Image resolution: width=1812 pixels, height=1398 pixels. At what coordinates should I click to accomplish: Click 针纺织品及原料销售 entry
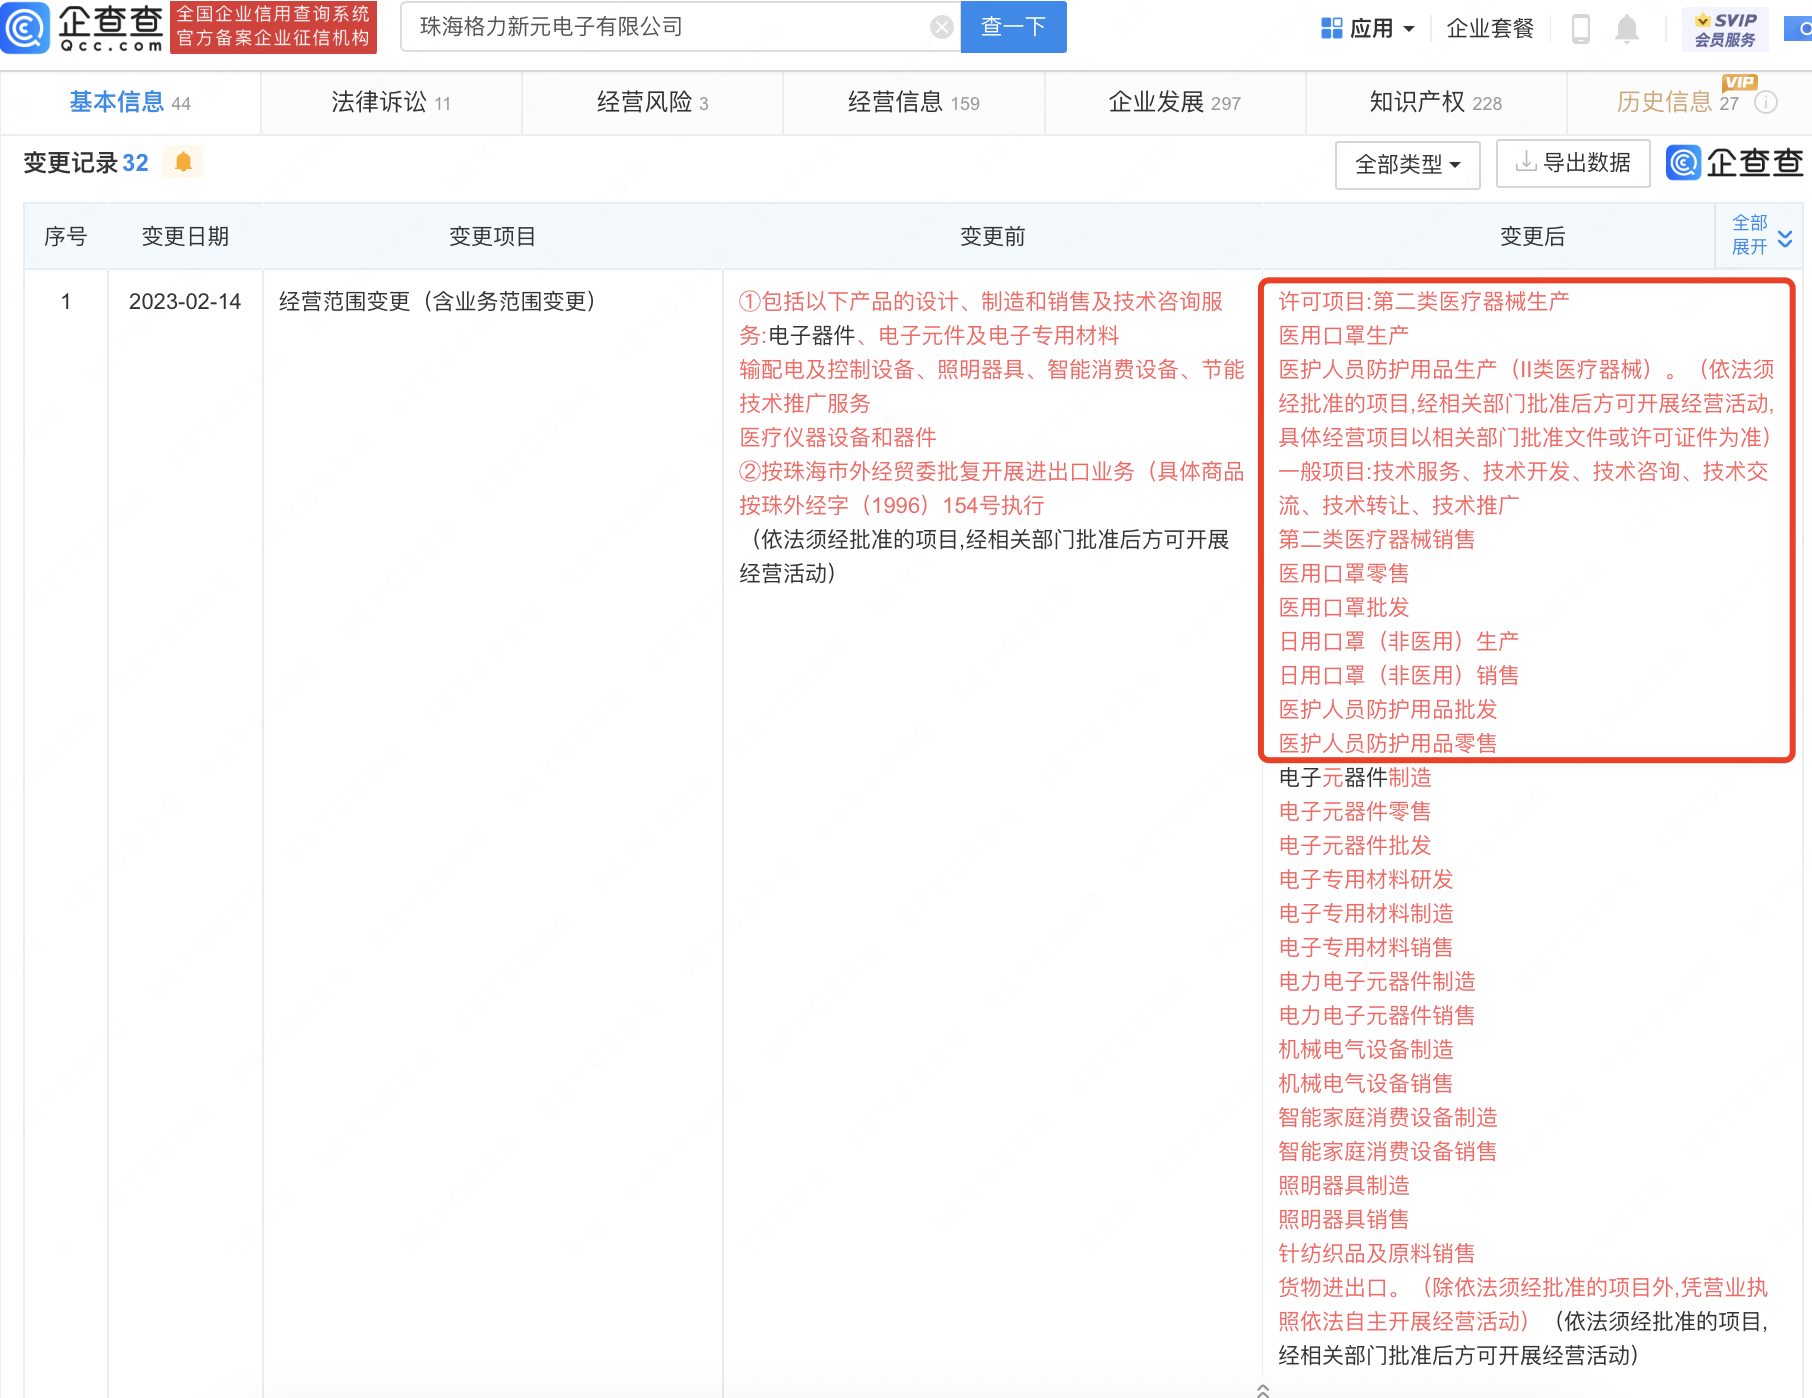1377,1254
